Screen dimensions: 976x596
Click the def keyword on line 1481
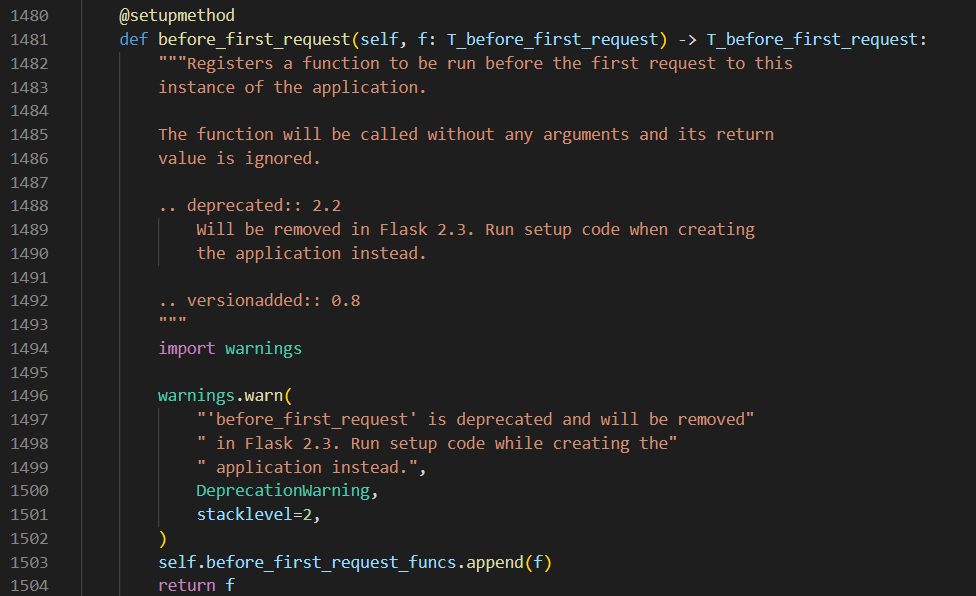134,40
